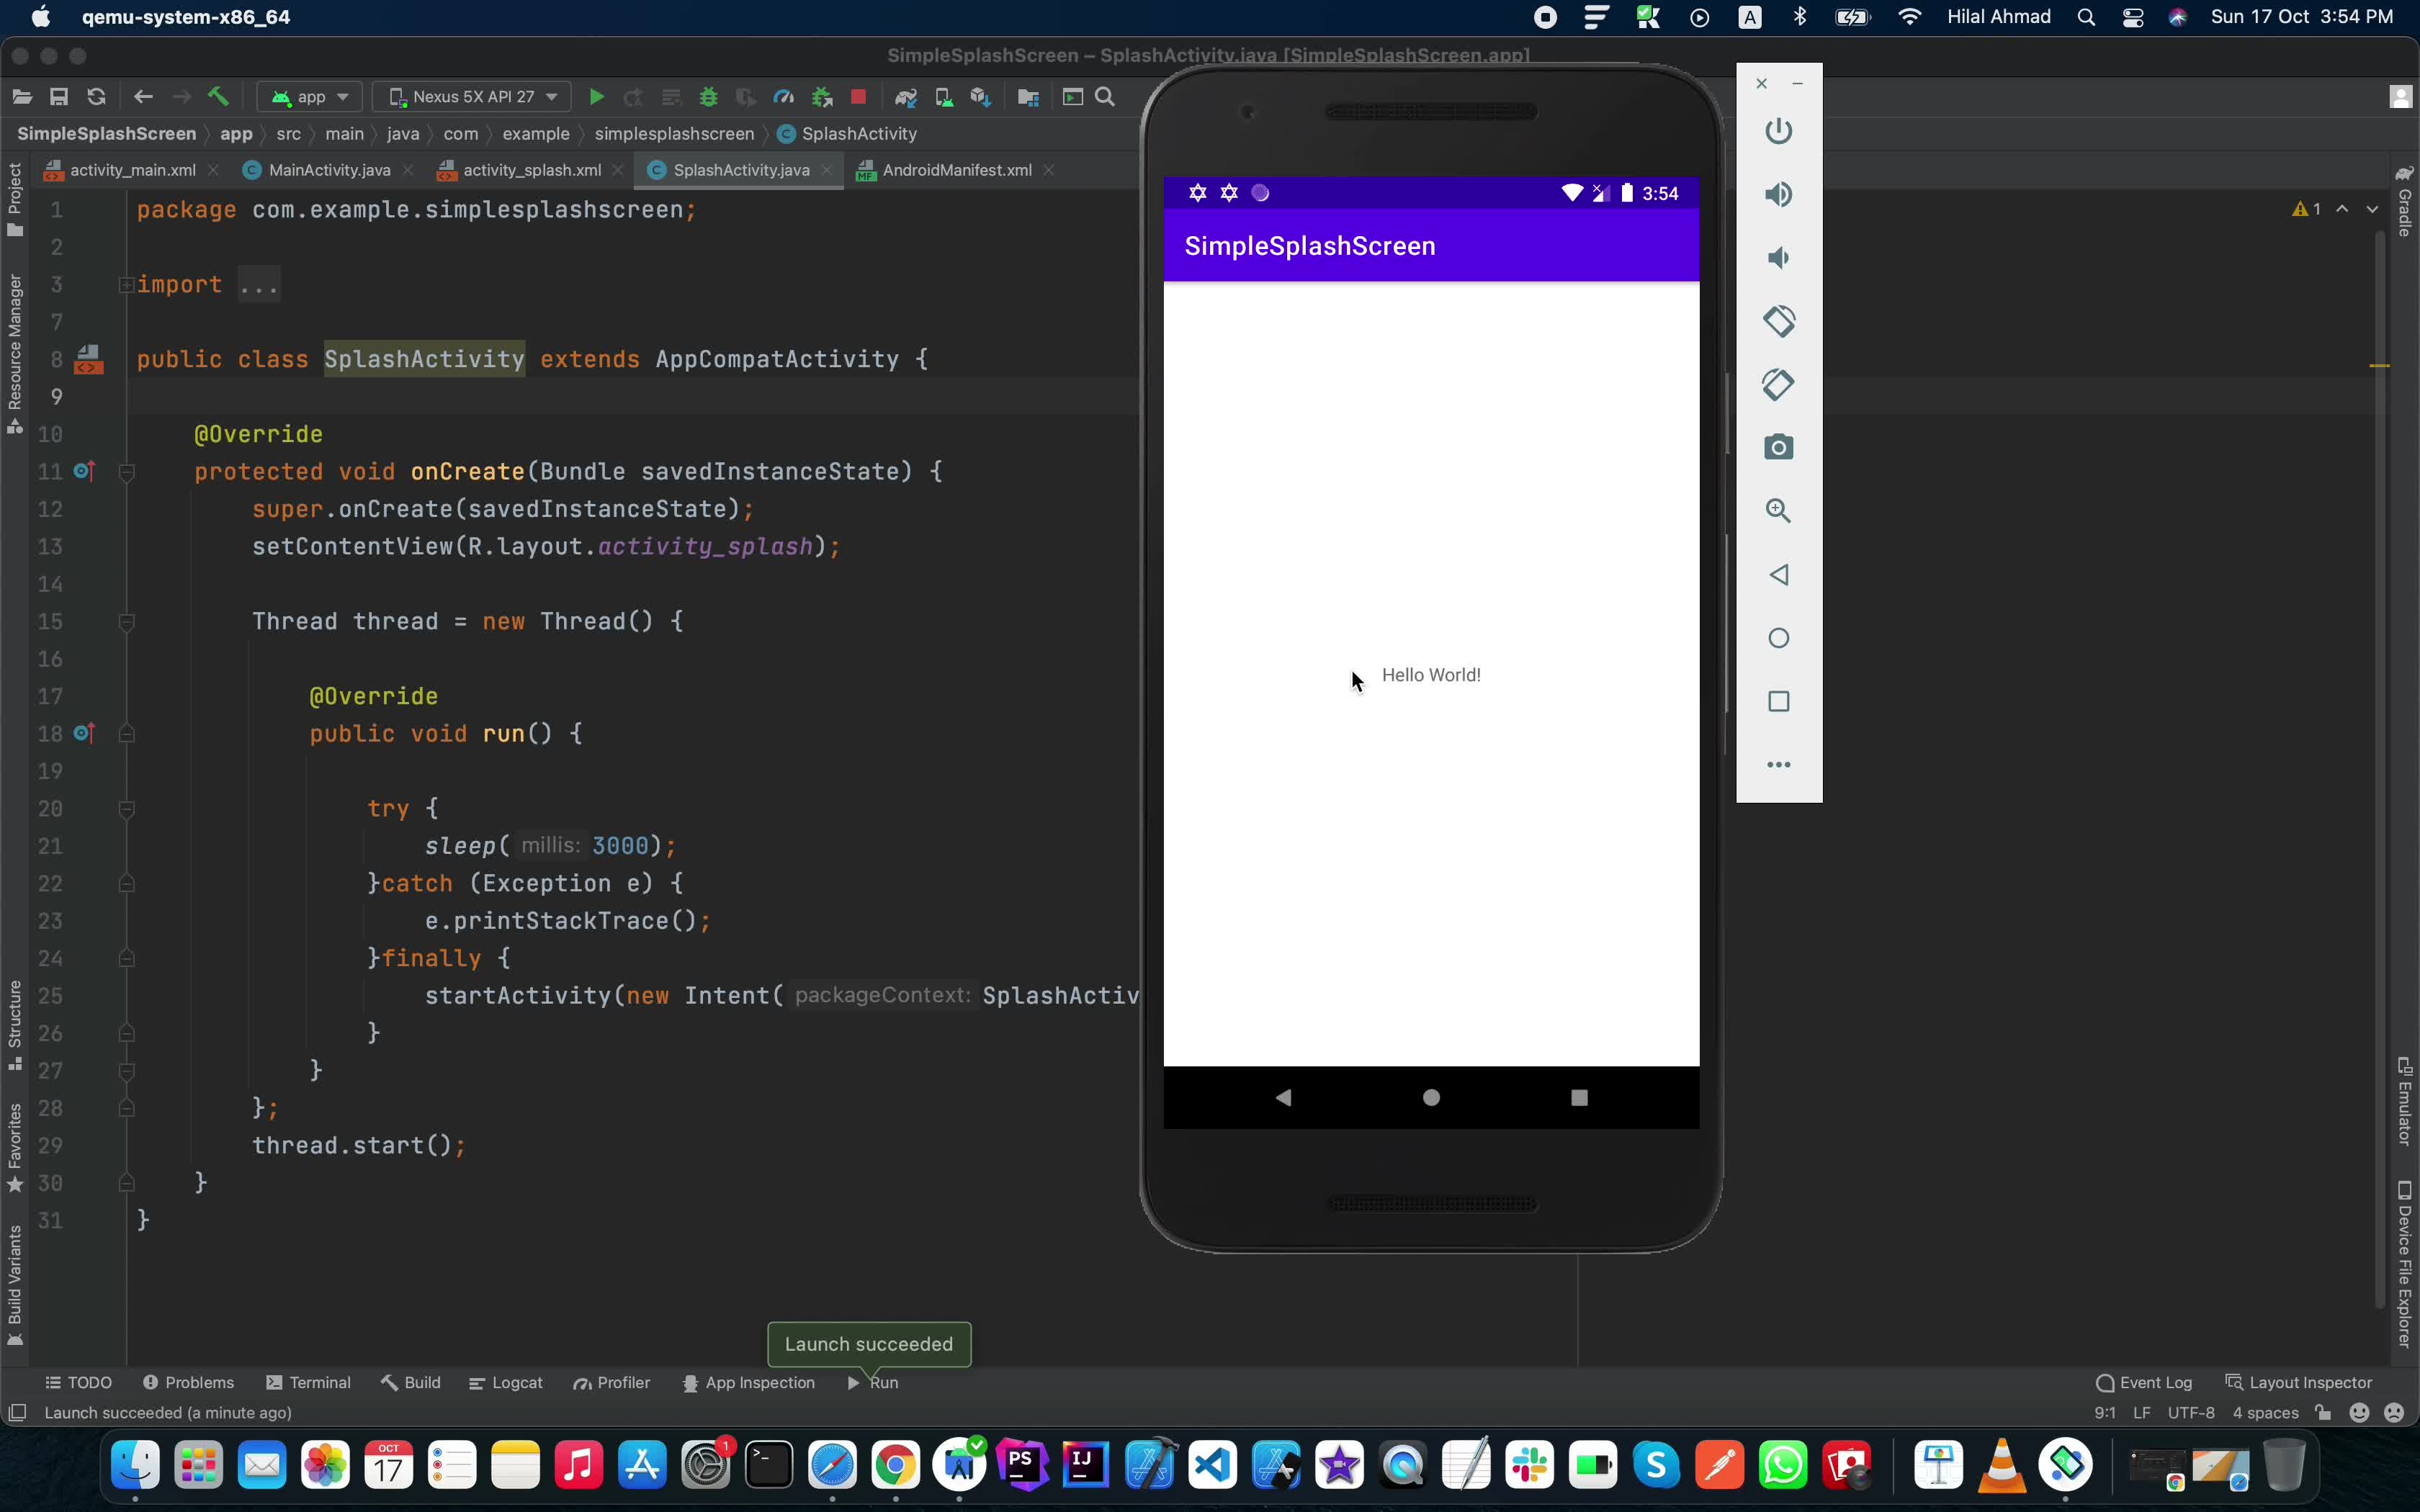Click the Debug app bug icon
Image resolution: width=2420 pixels, height=1512 pixels.
click(708, 97)
